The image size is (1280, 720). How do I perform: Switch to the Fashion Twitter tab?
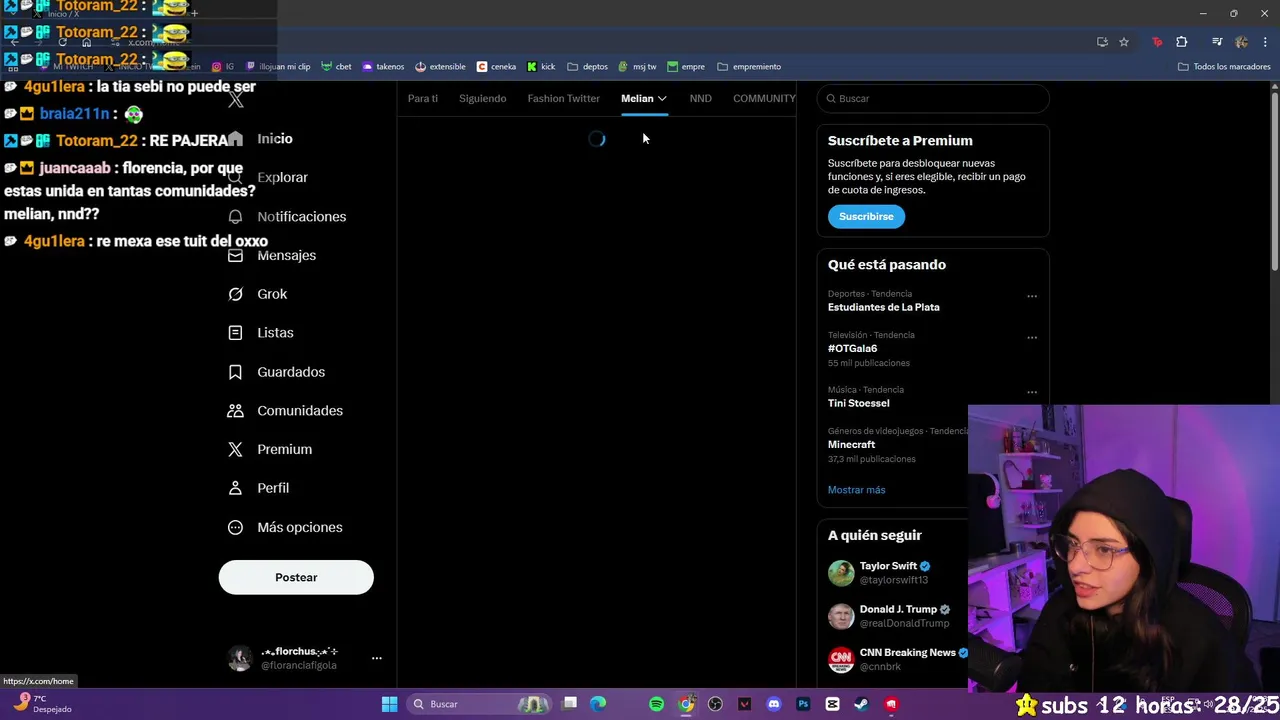pos(563,98)
